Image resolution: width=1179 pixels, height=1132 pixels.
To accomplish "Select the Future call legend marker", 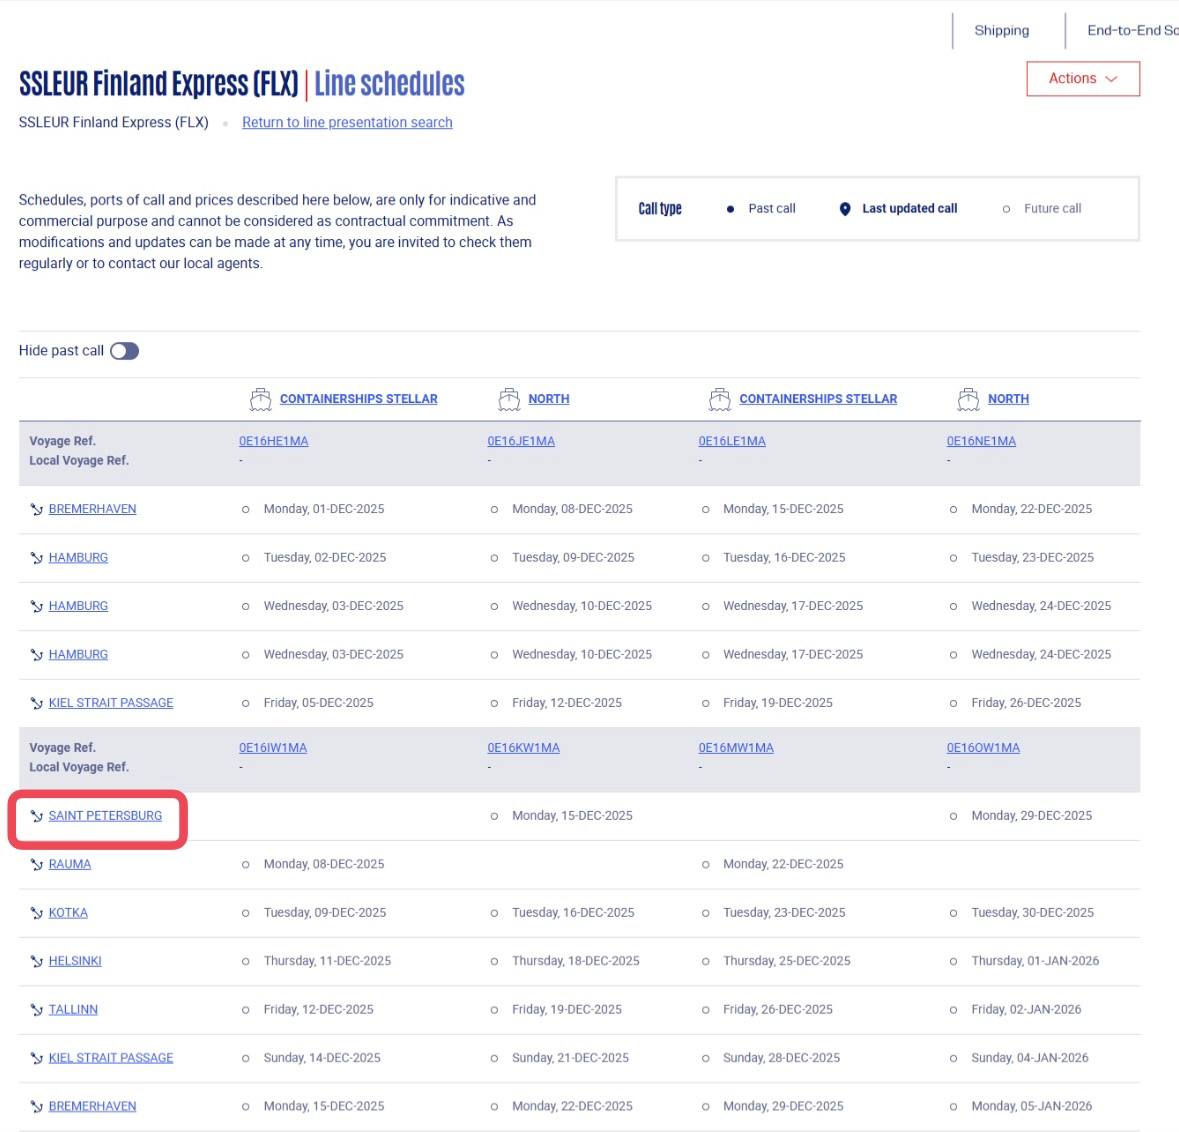I will point(1006,209).
